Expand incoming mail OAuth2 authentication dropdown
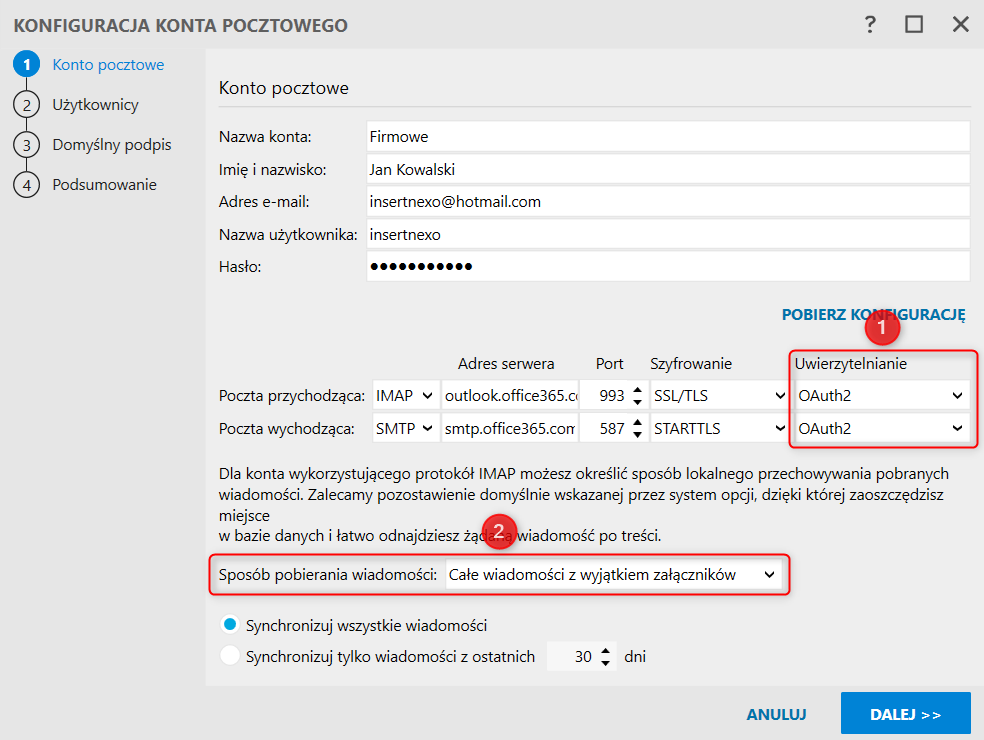984x740 pixels. (881, 396)
